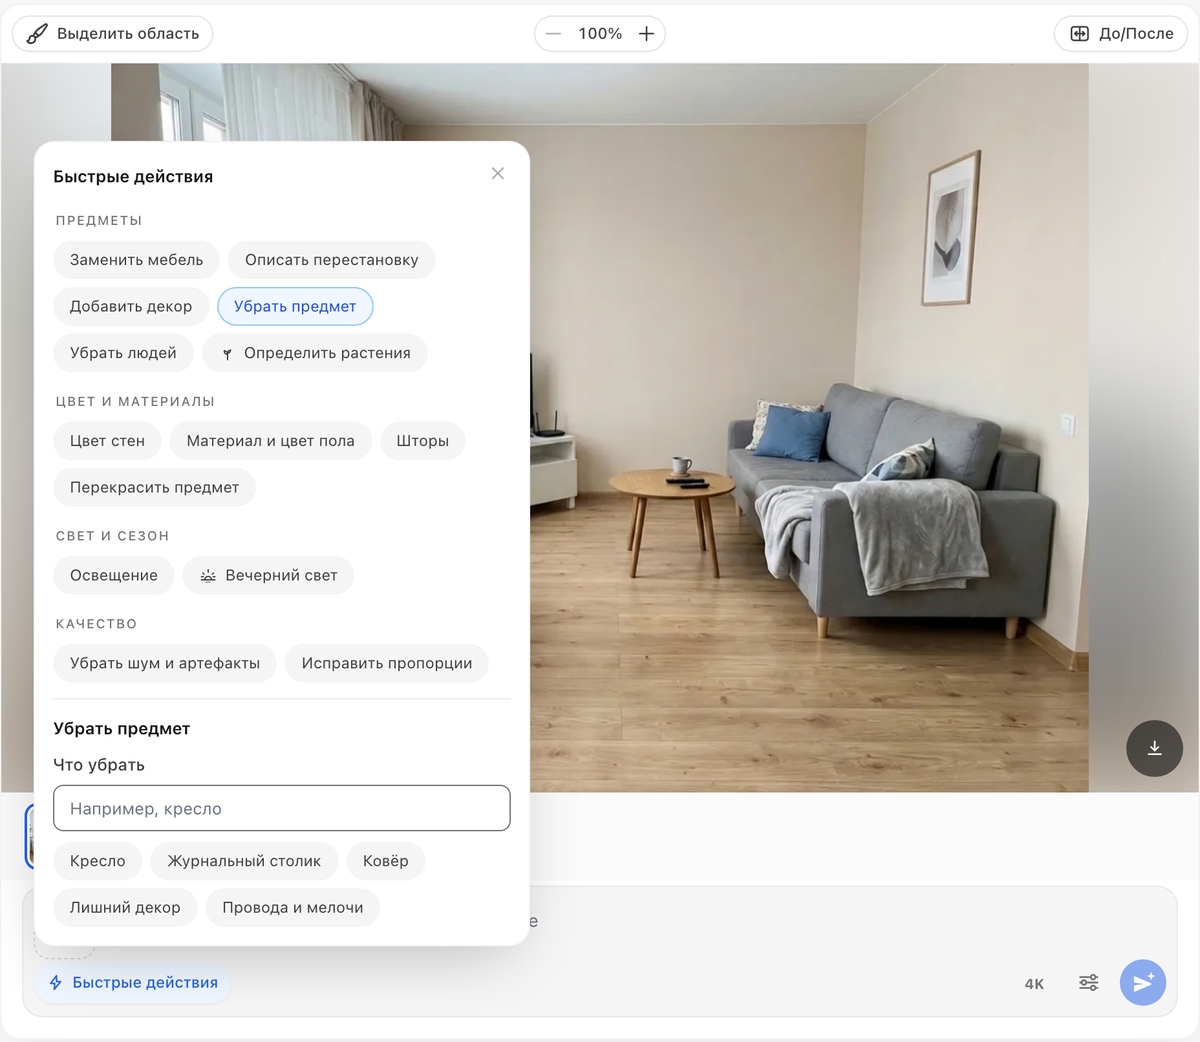1200x1042 pixels.
Task: Choose Перекрасить предмет action
Action: click(x=154, y=488)
